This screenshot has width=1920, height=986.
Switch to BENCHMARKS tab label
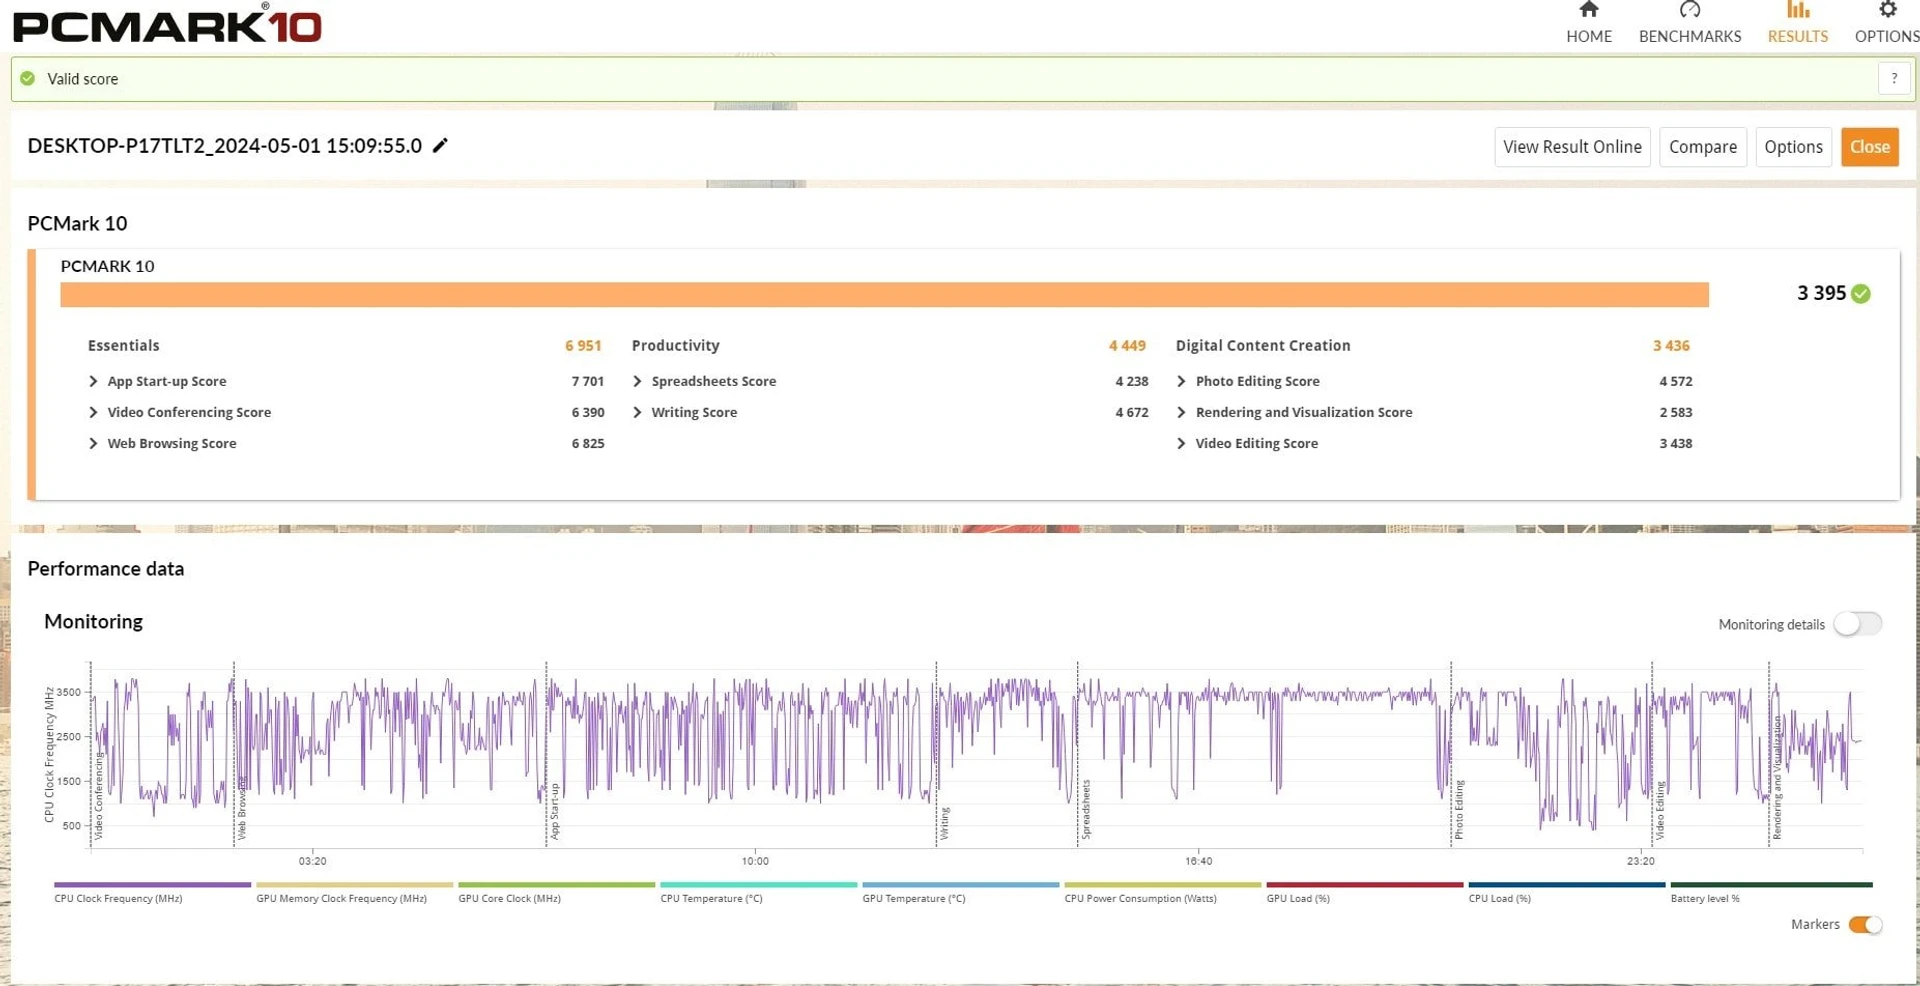coord(1690,36)
